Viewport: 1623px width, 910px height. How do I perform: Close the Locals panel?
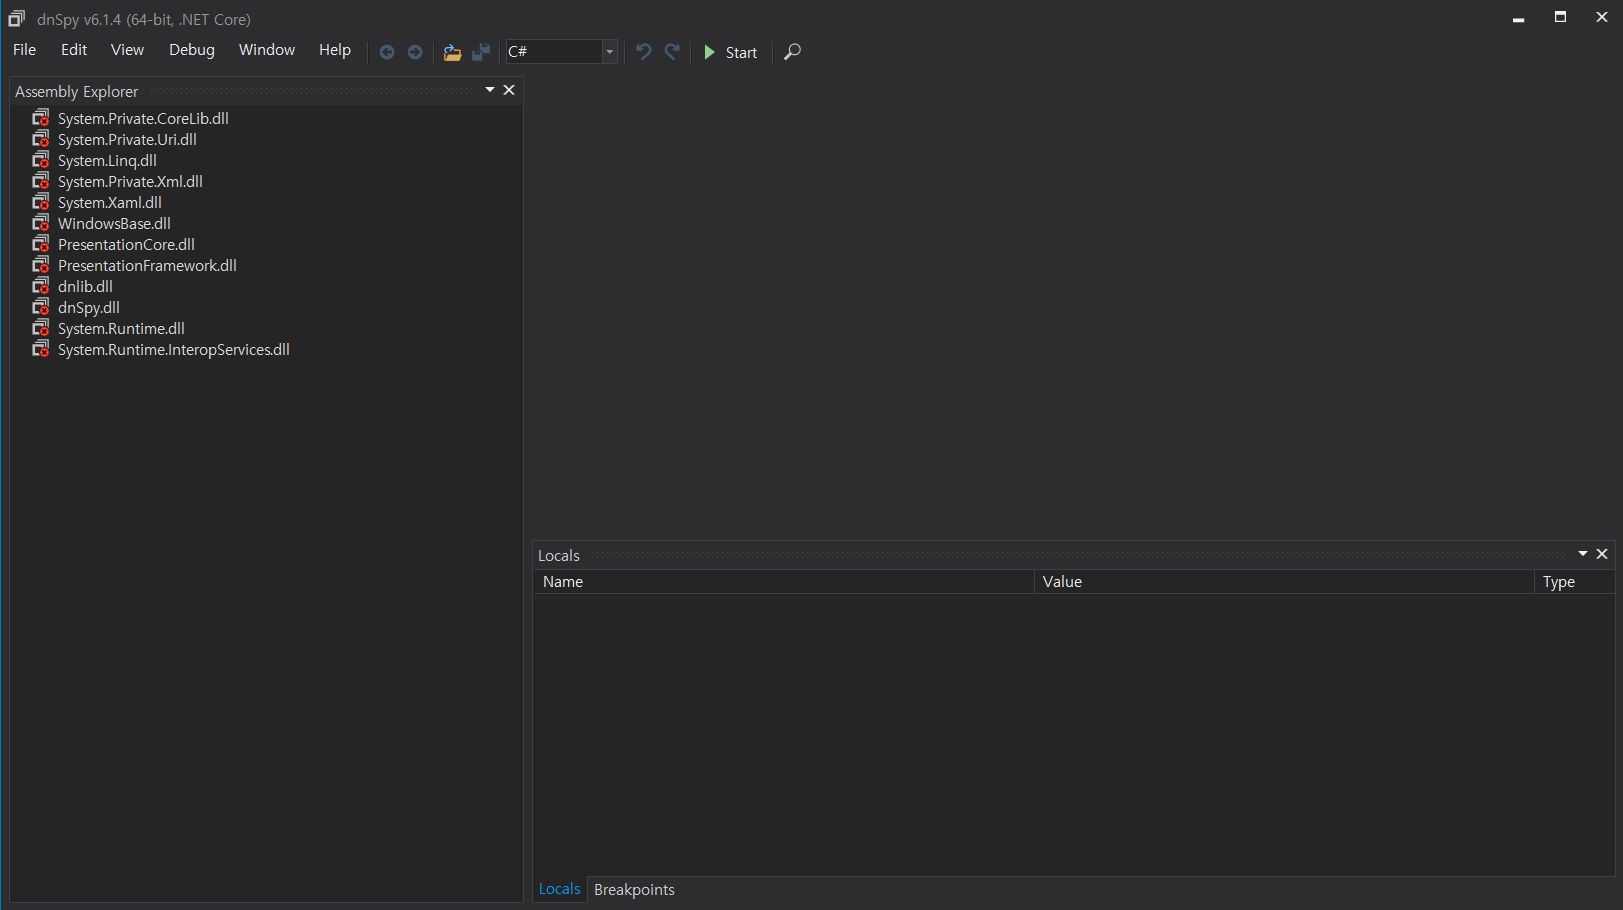(x=1602, y=554)
